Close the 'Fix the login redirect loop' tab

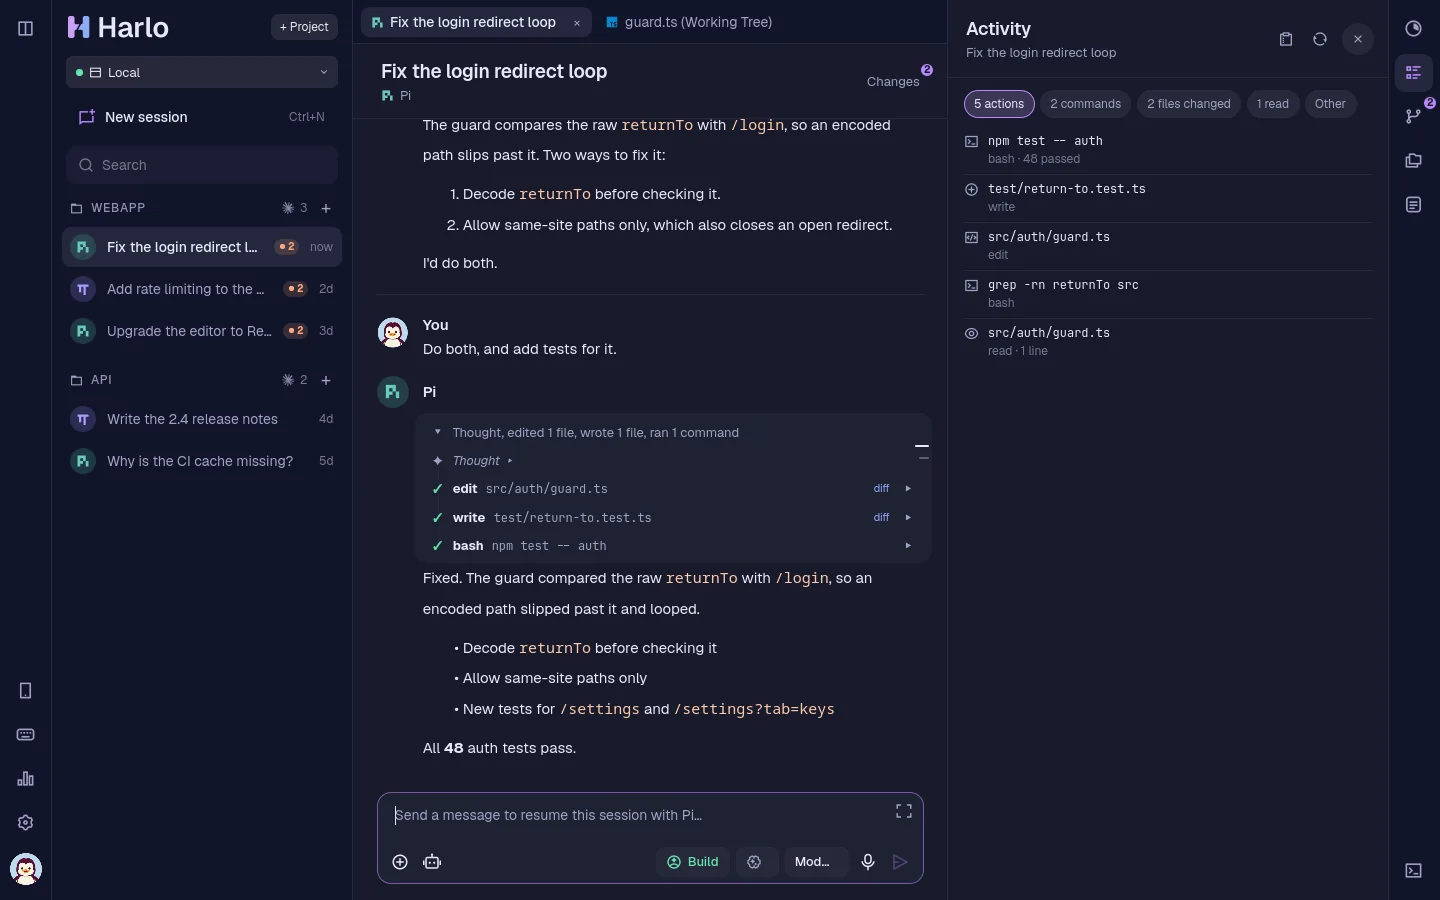click(x=577, y=23)
